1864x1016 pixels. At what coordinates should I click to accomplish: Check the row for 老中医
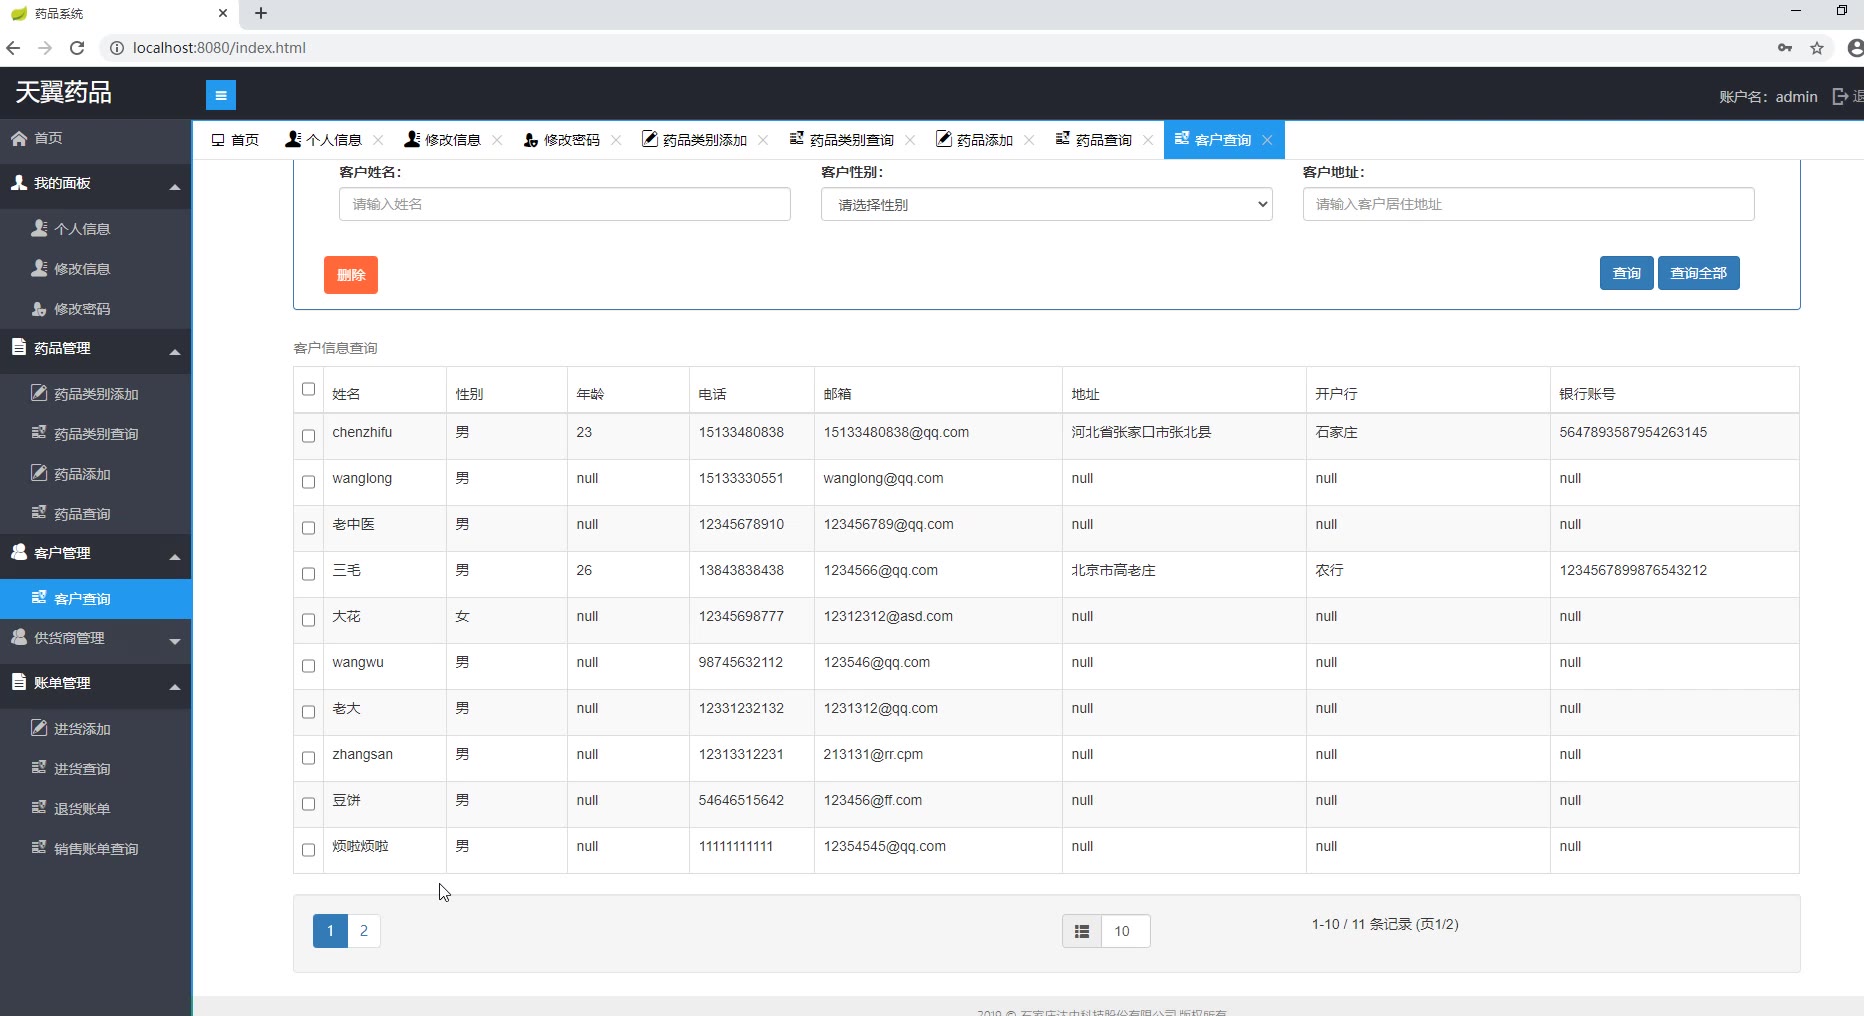(308, 528)
